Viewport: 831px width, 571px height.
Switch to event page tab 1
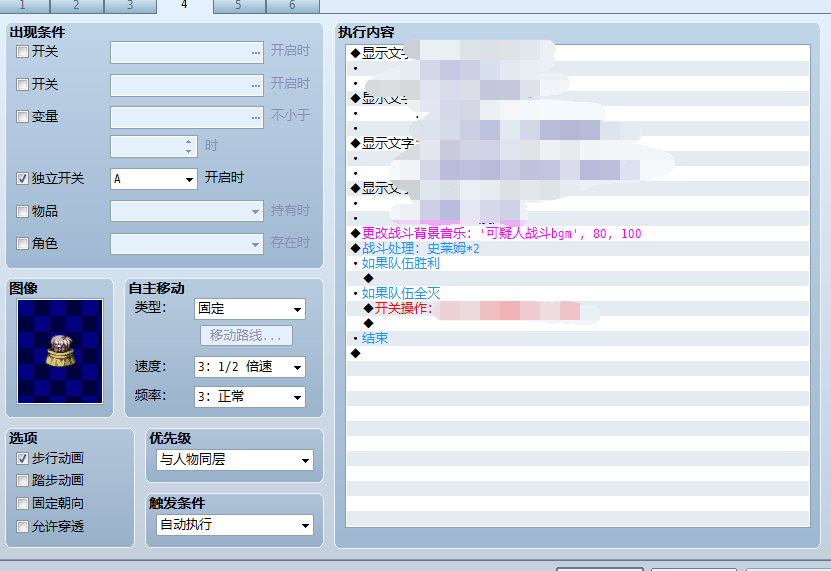24,5
